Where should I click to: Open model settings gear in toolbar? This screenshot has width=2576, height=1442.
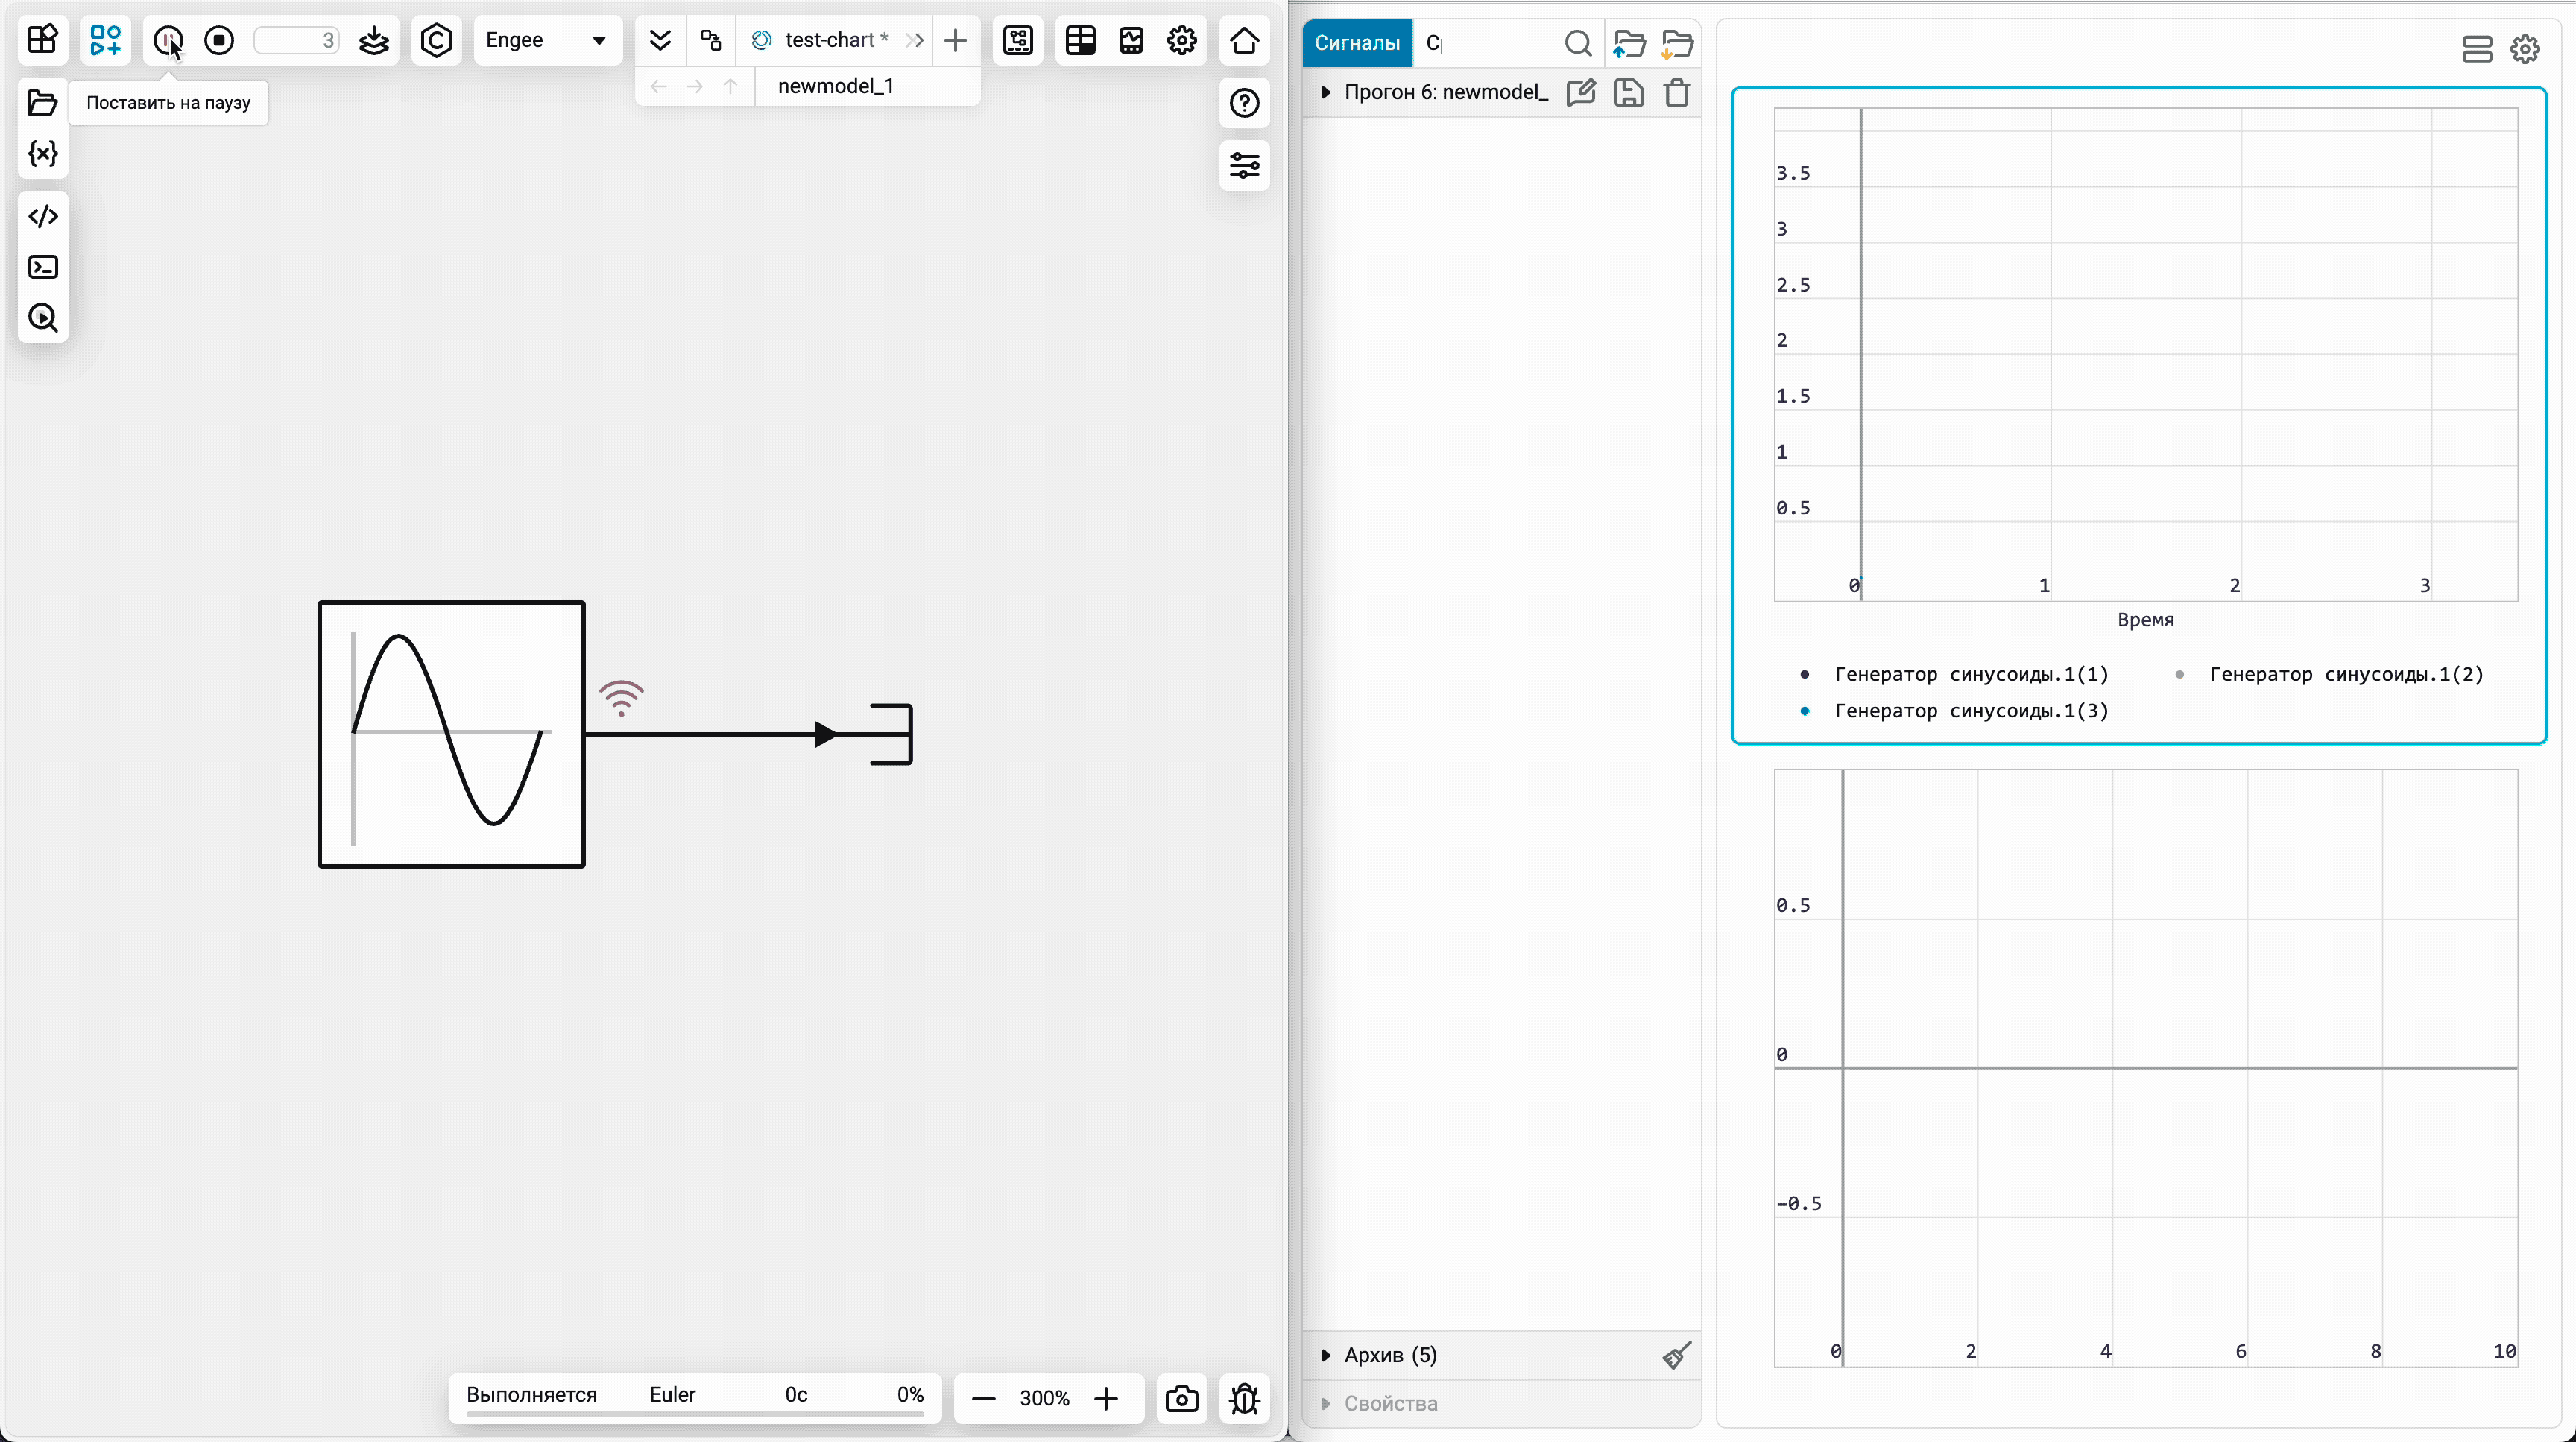pos(1182,40)
